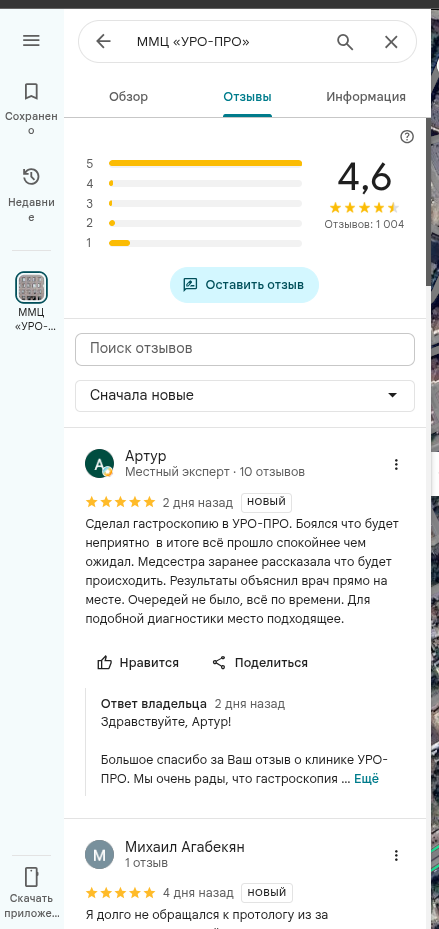This screenshot has height=929, width=439.
Task: Click the '2 дня назад' review date
Action: (198, 503)
